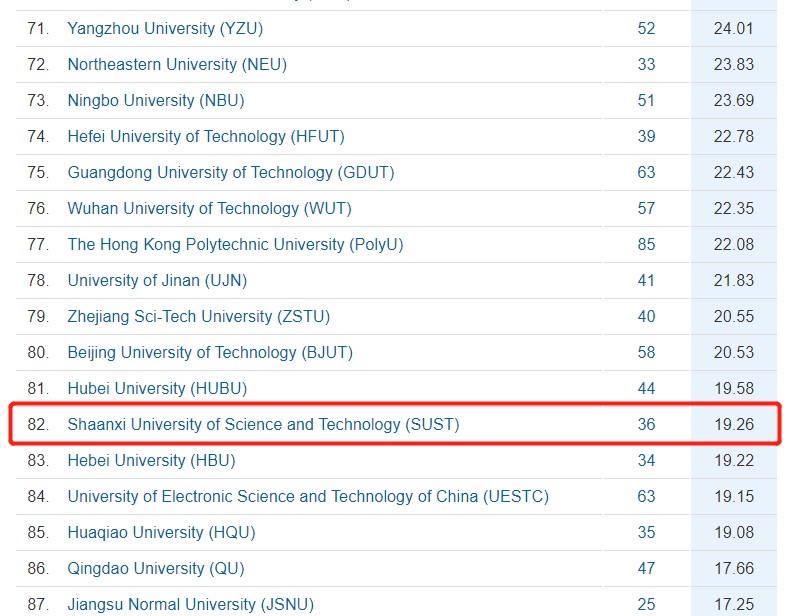The image size is (810, 616).
Task: Open Huaqiao University (HQU) entry
Action: tap(160, 532)
